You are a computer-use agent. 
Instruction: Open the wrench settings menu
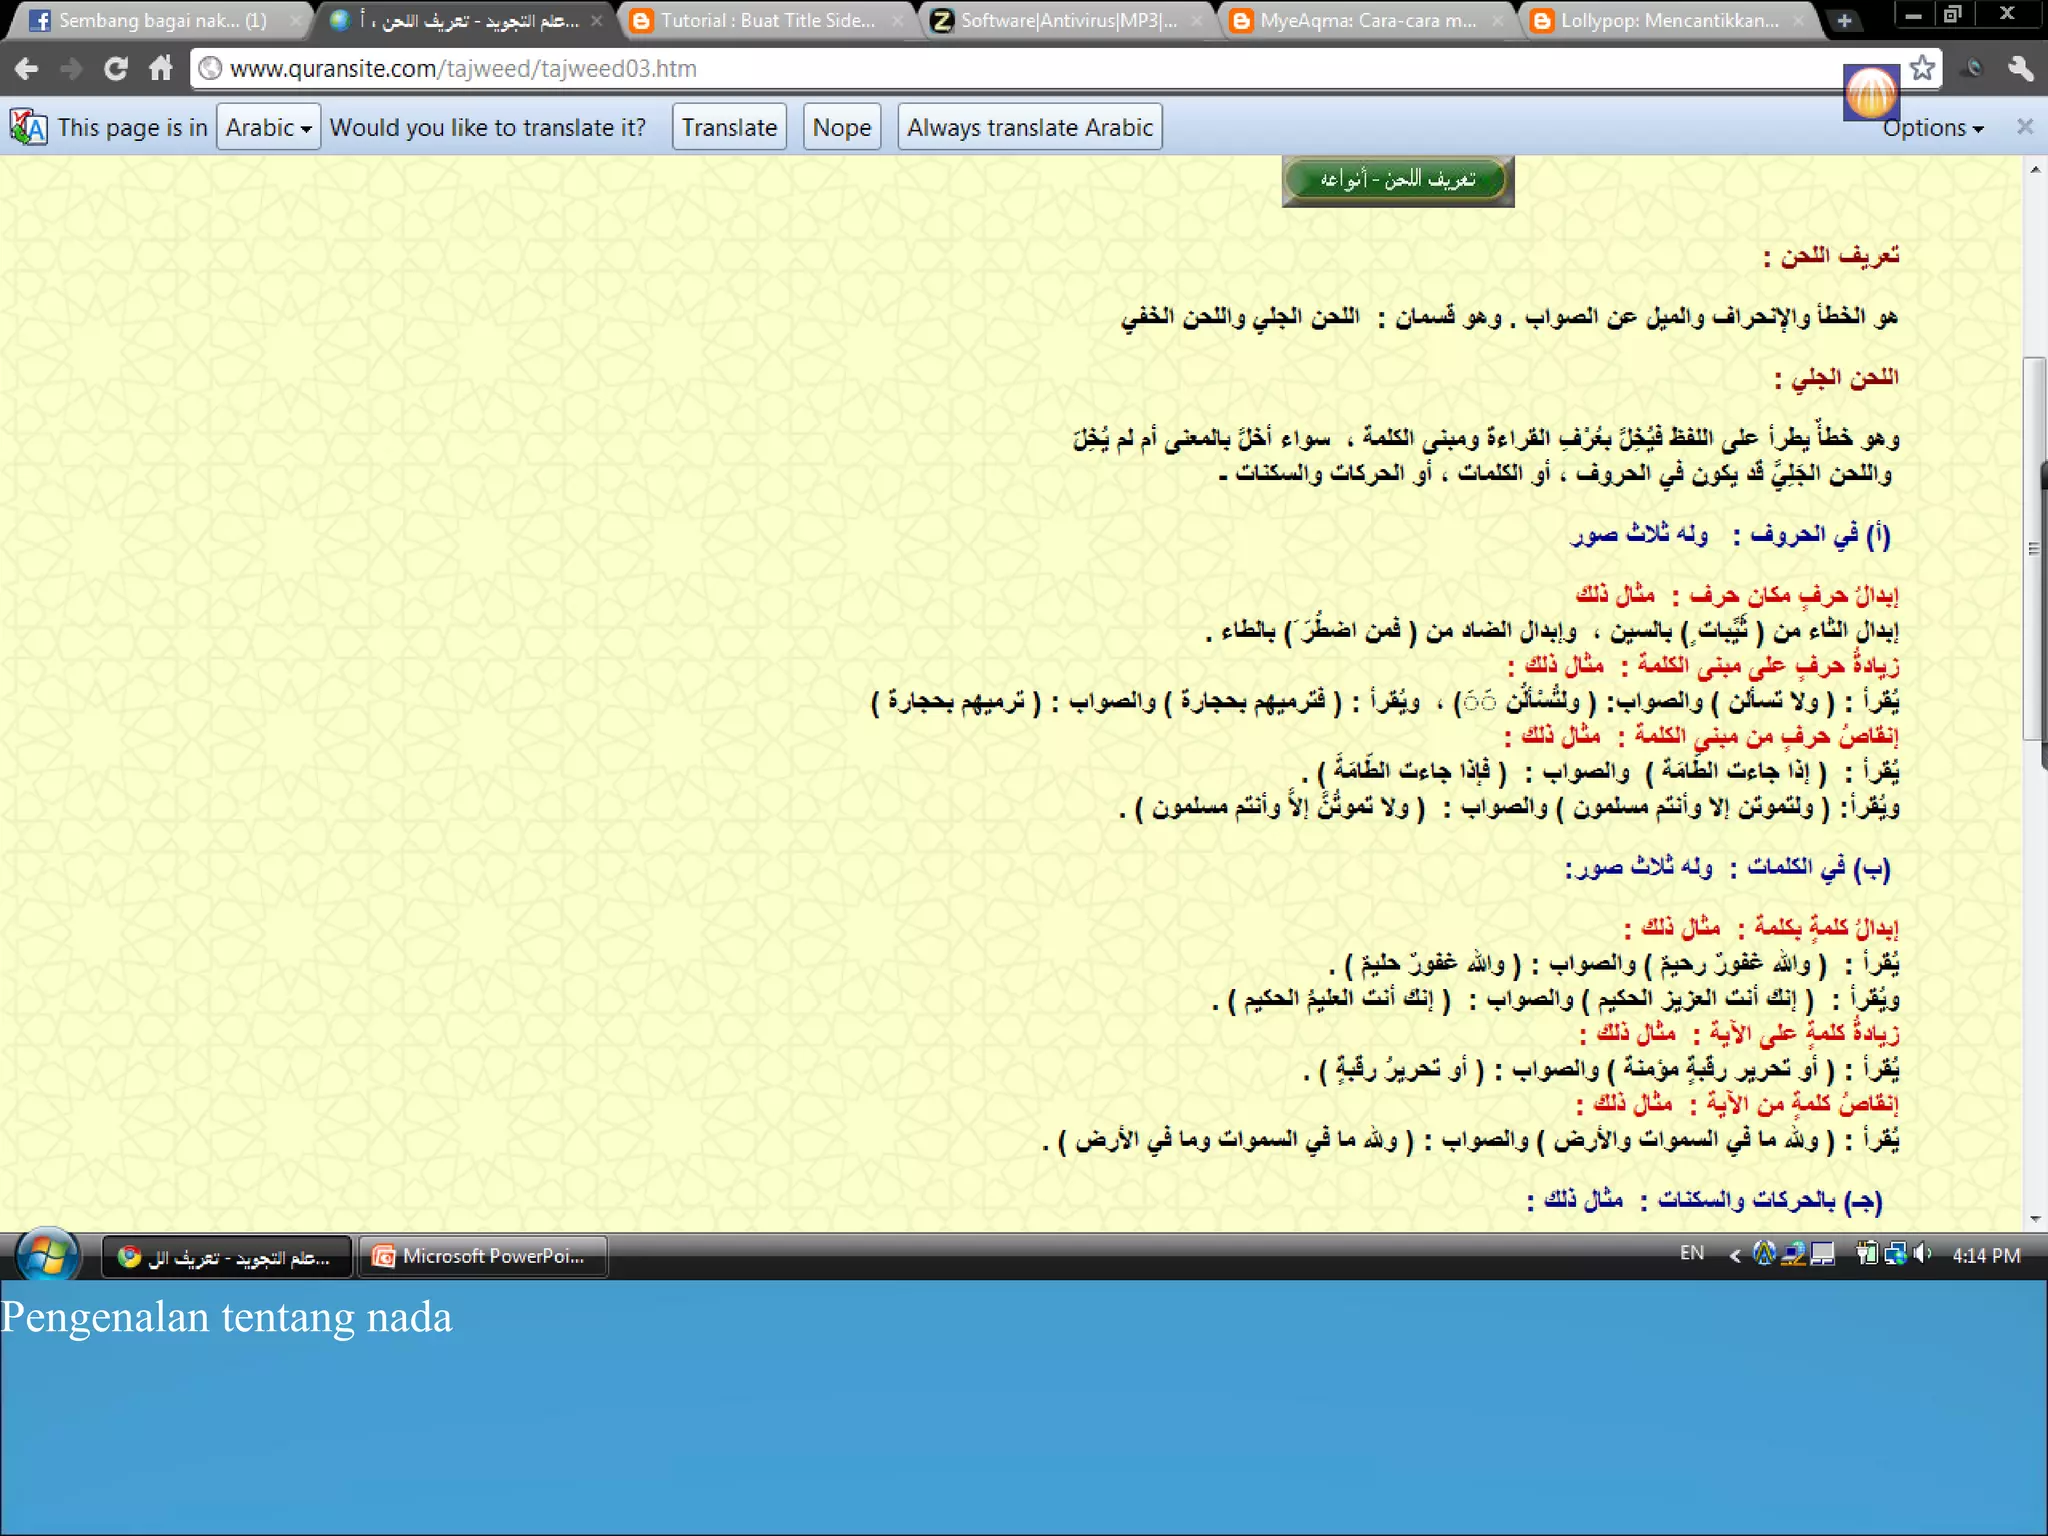[2019, 68]
